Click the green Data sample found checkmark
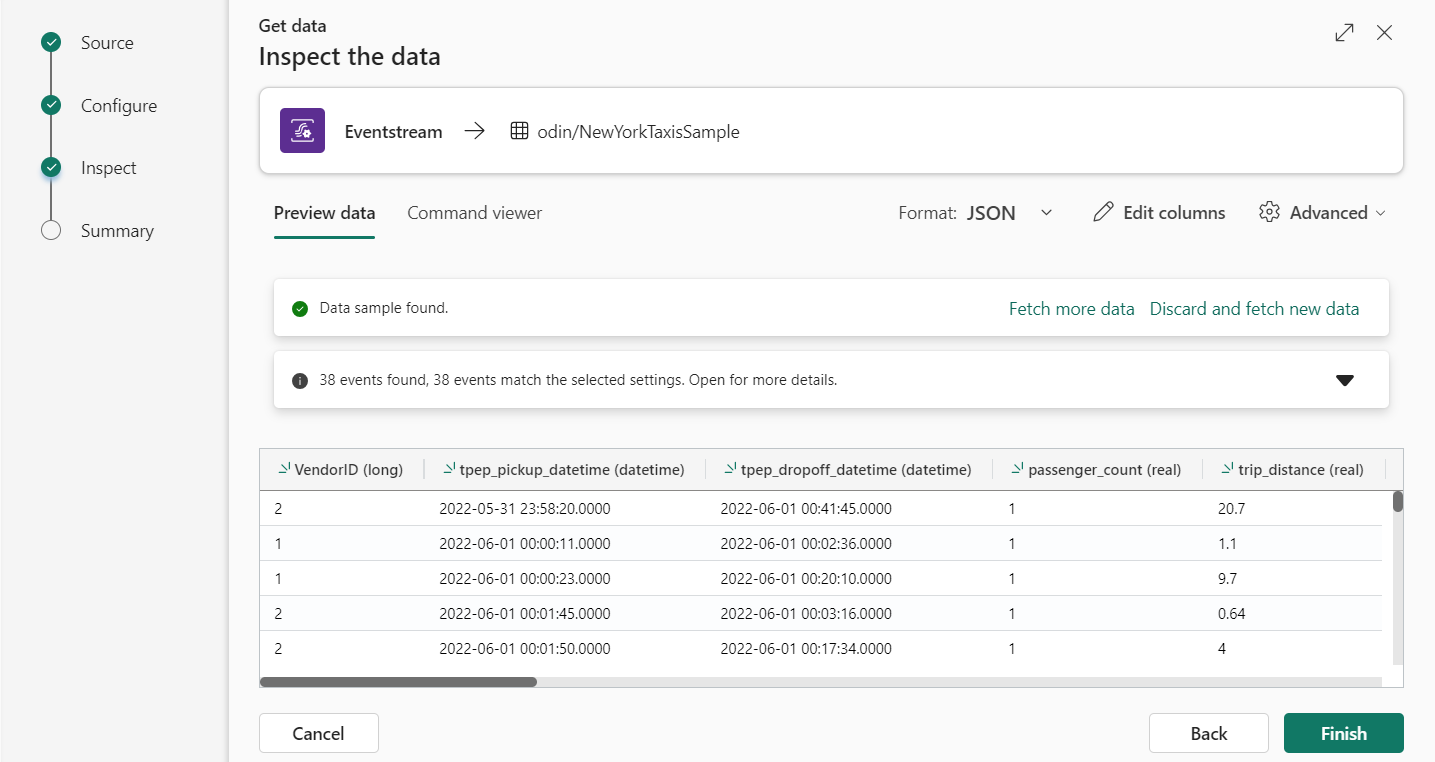Viewport: 1435px width, 762px height. (x=300, y=309)
